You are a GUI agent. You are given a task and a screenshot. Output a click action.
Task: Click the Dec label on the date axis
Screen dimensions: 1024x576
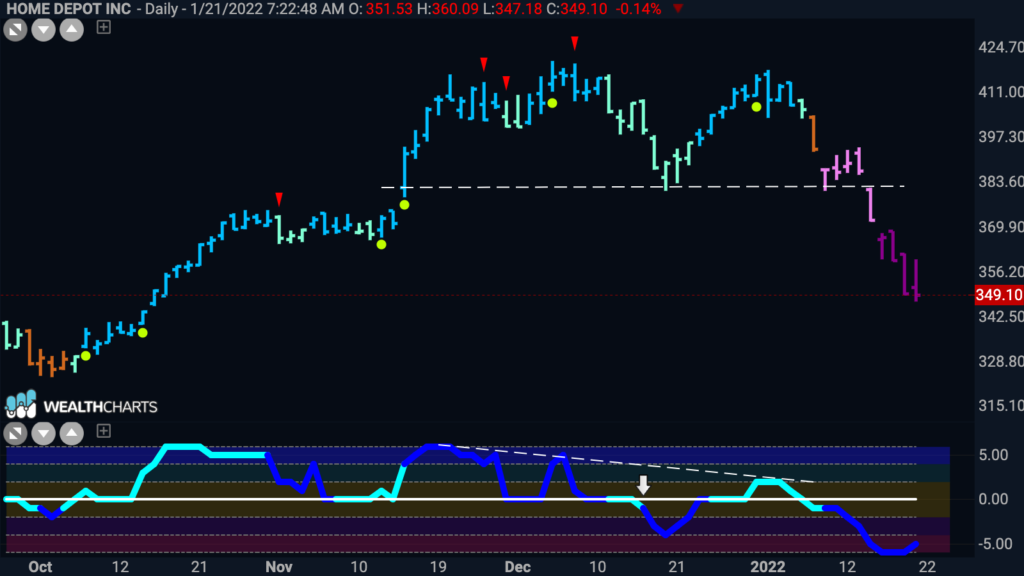point(517,566)
